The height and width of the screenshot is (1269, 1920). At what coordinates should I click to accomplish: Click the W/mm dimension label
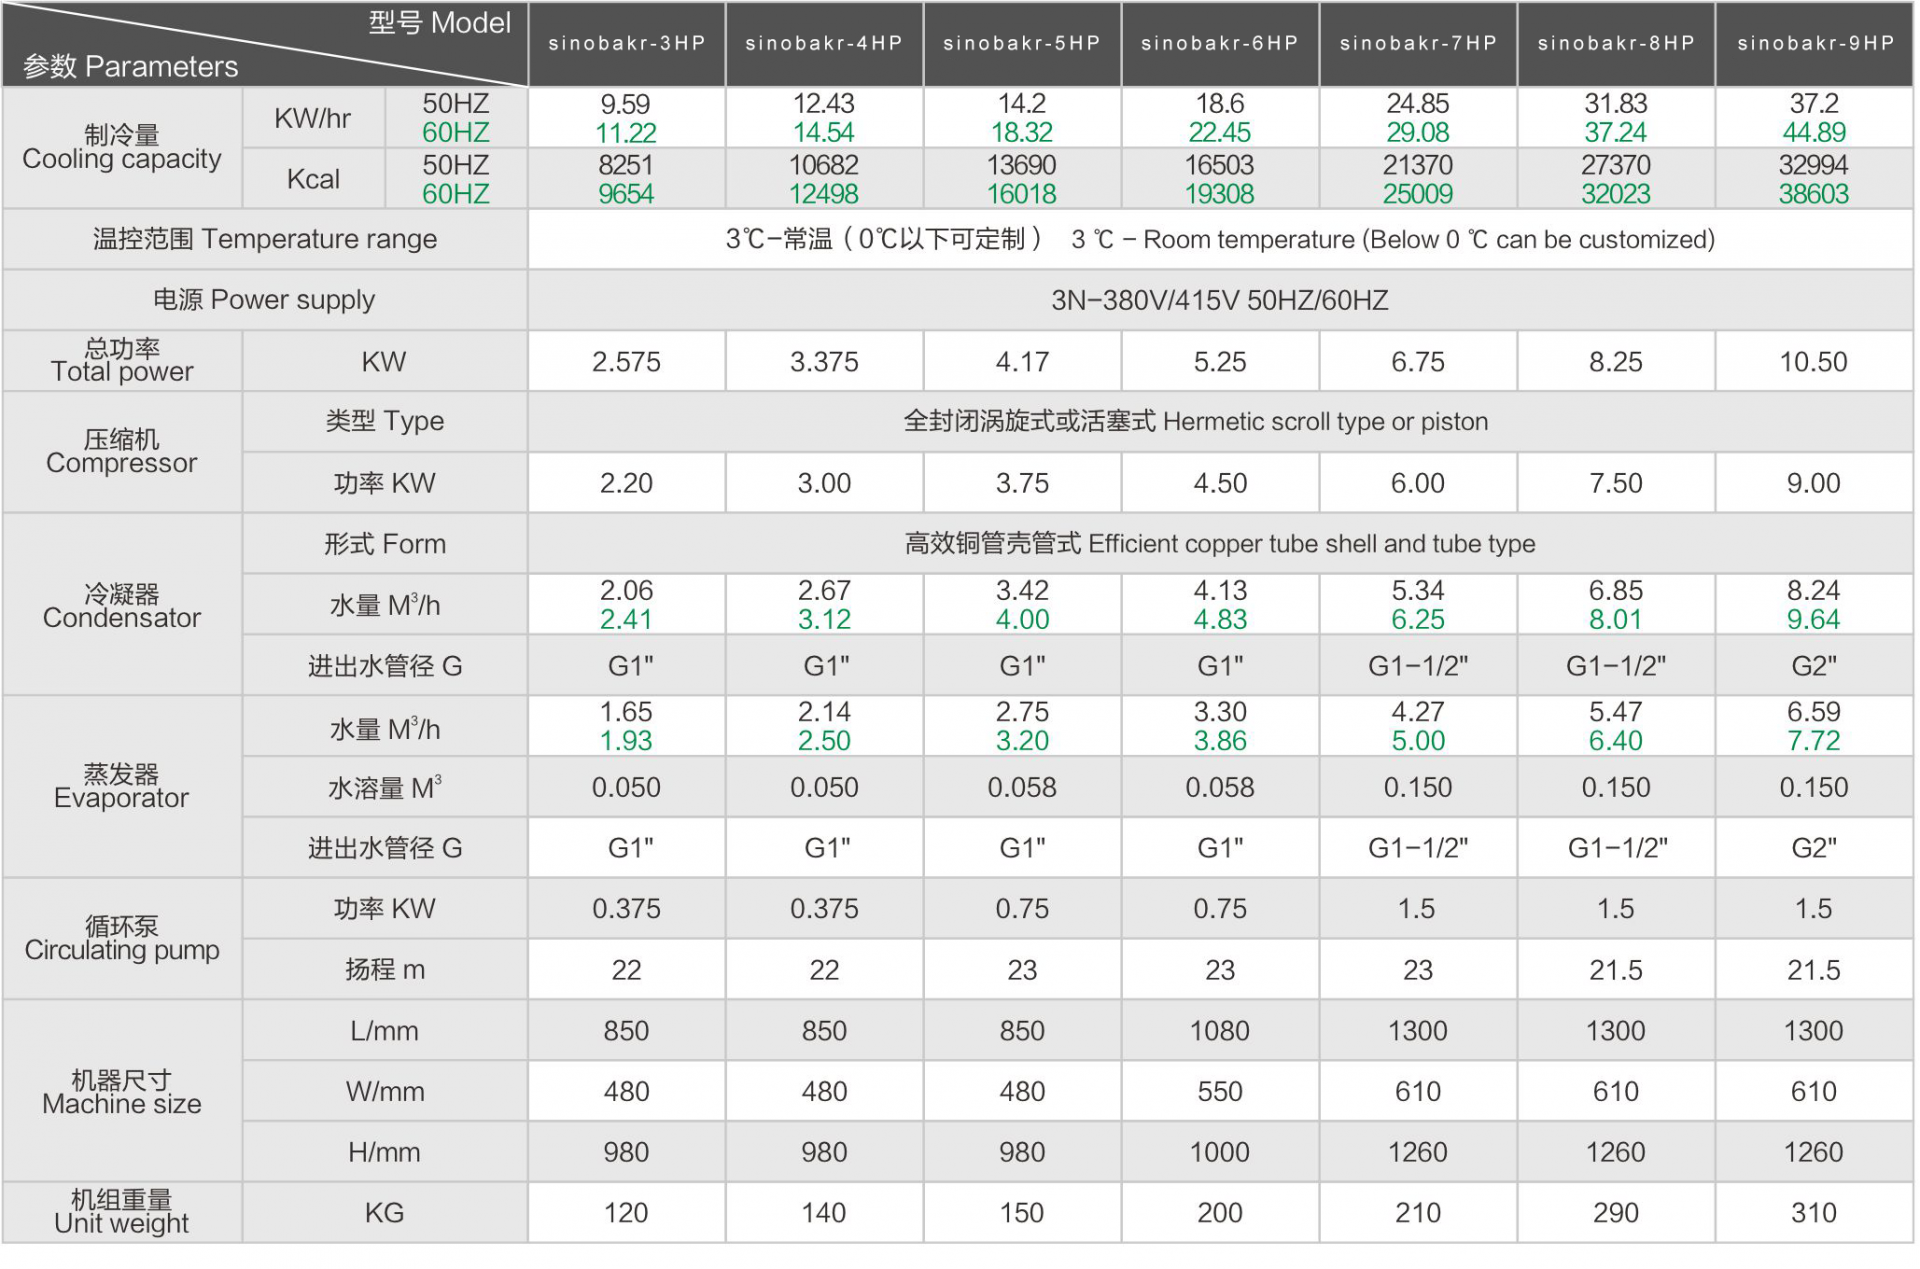[385, 1092]
